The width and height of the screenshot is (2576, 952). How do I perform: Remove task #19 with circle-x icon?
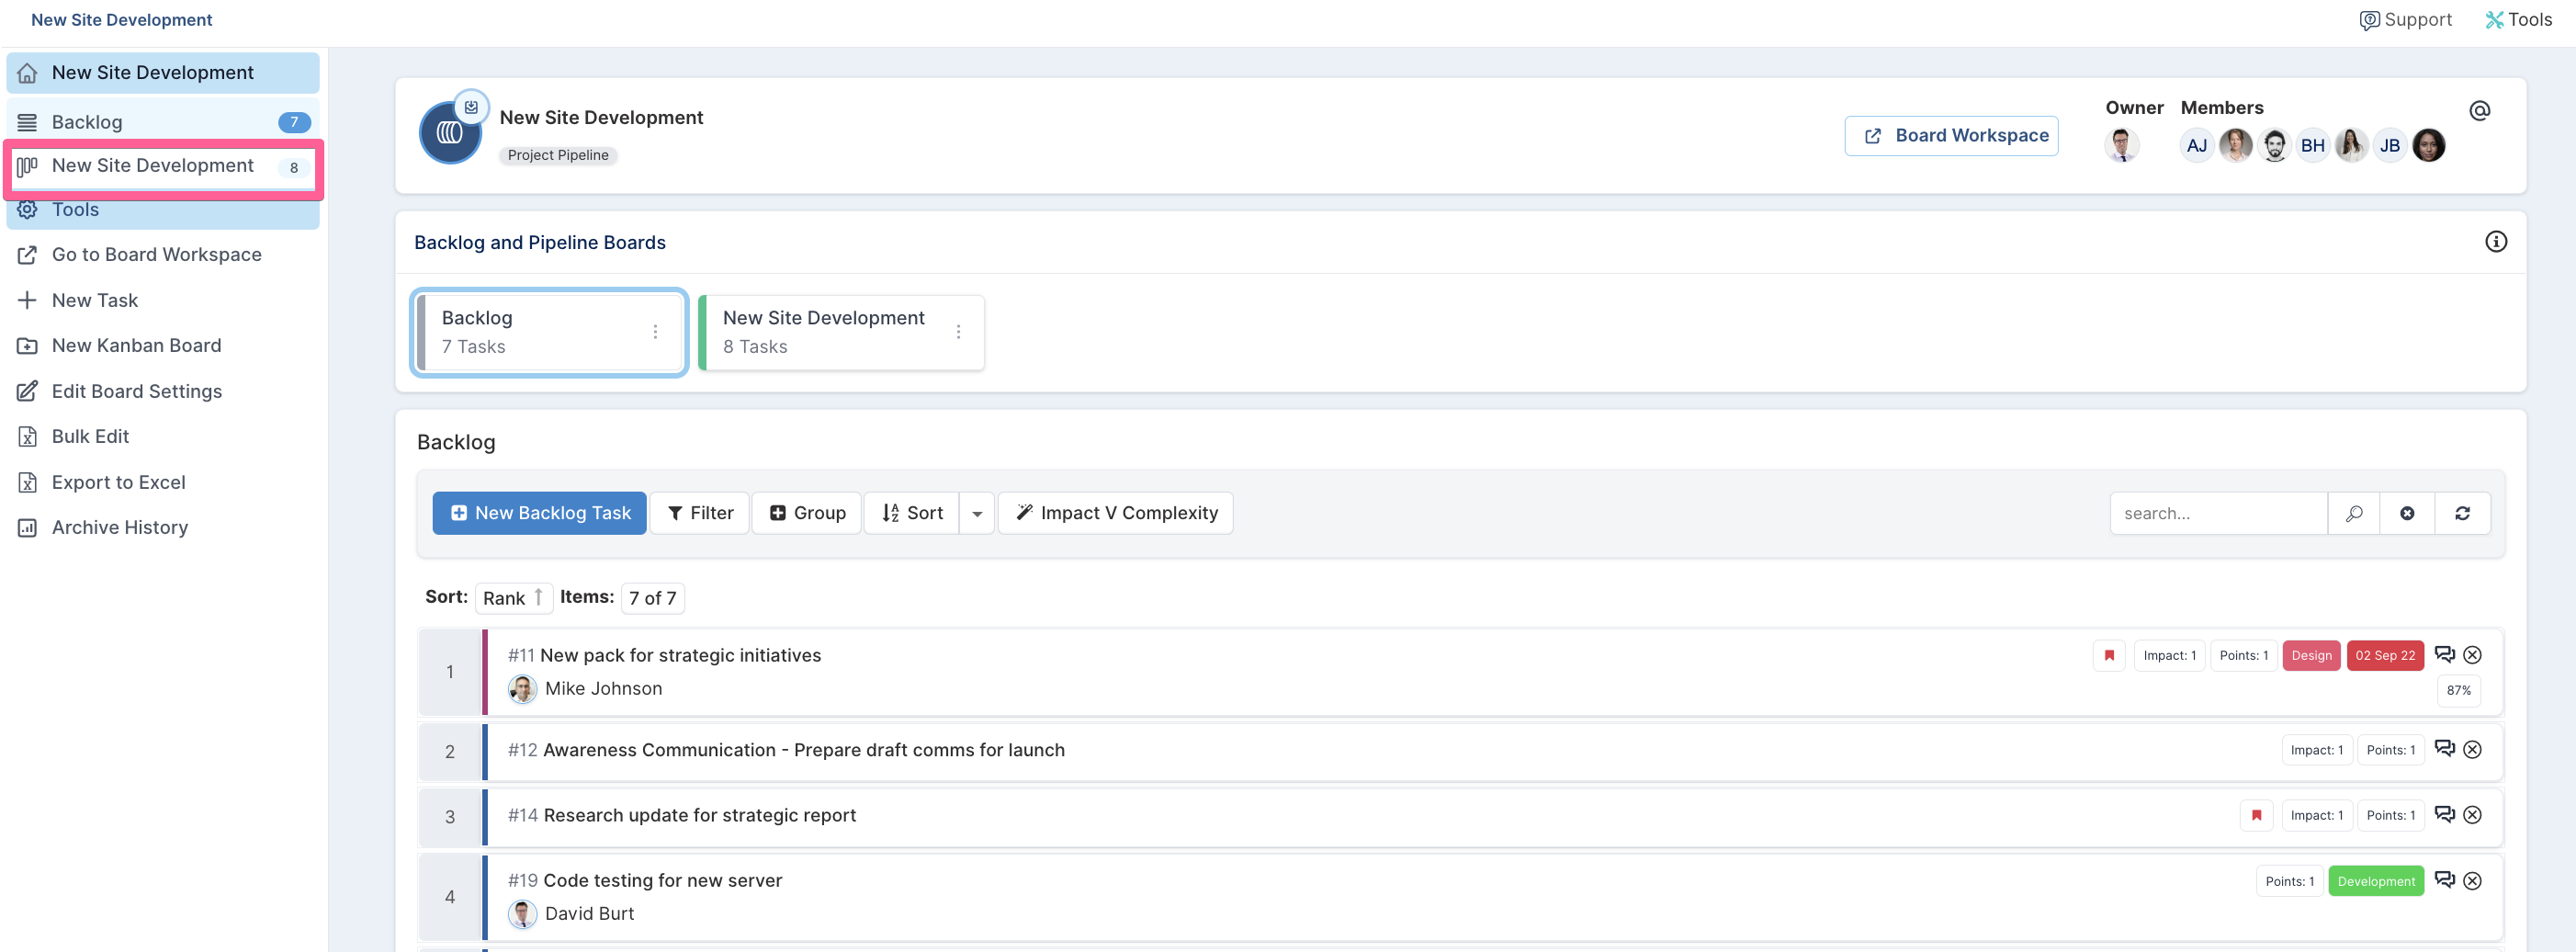(2472, 881)
